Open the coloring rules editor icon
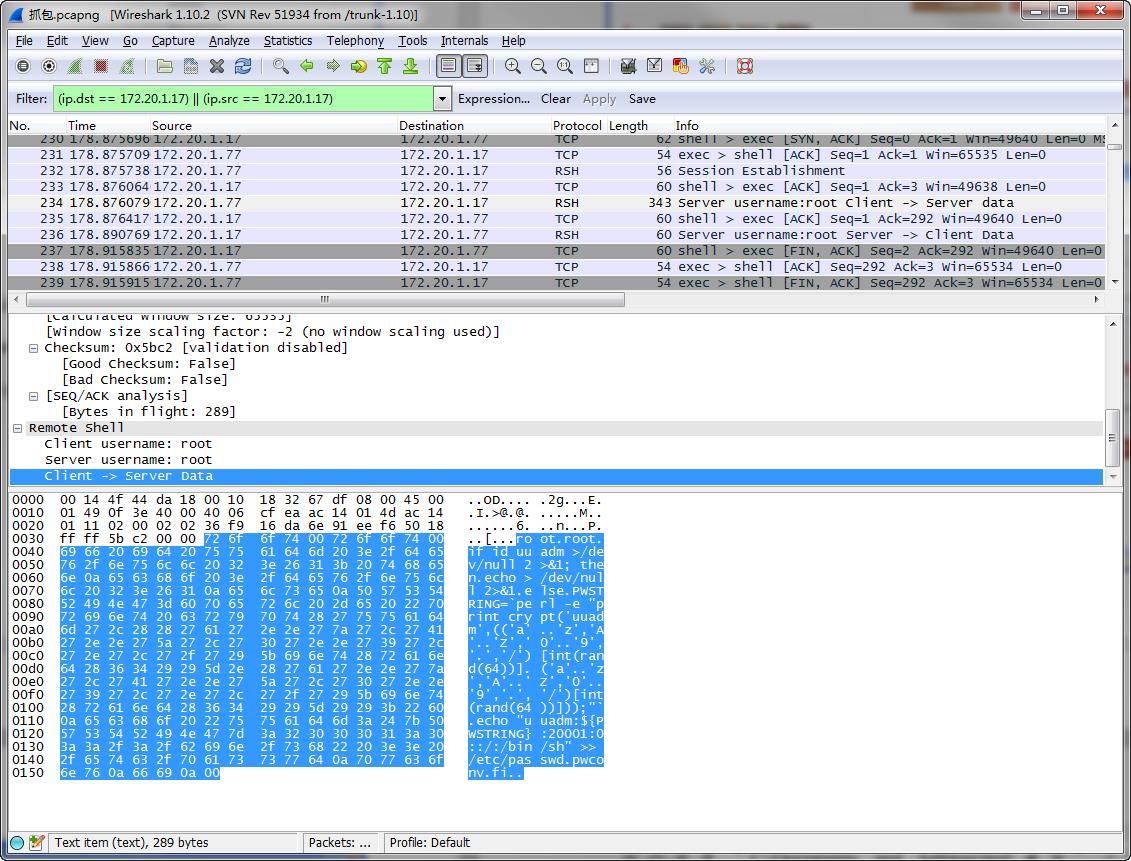1131x861 pixels. tap(681, 66)
